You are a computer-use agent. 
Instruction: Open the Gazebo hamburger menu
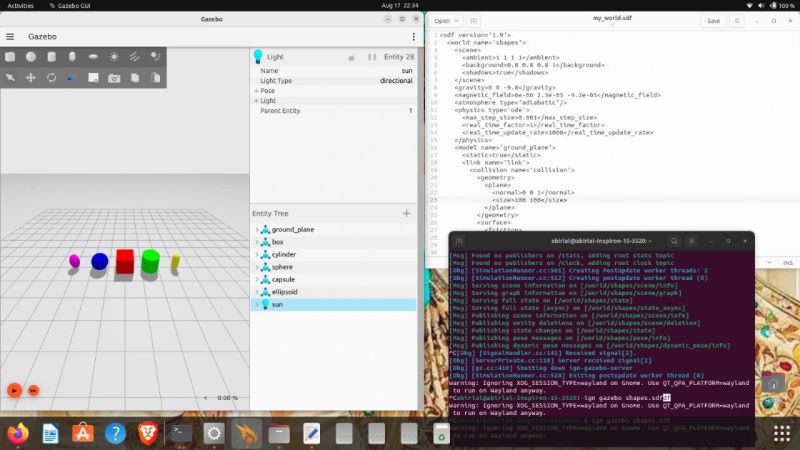point(11,37)
